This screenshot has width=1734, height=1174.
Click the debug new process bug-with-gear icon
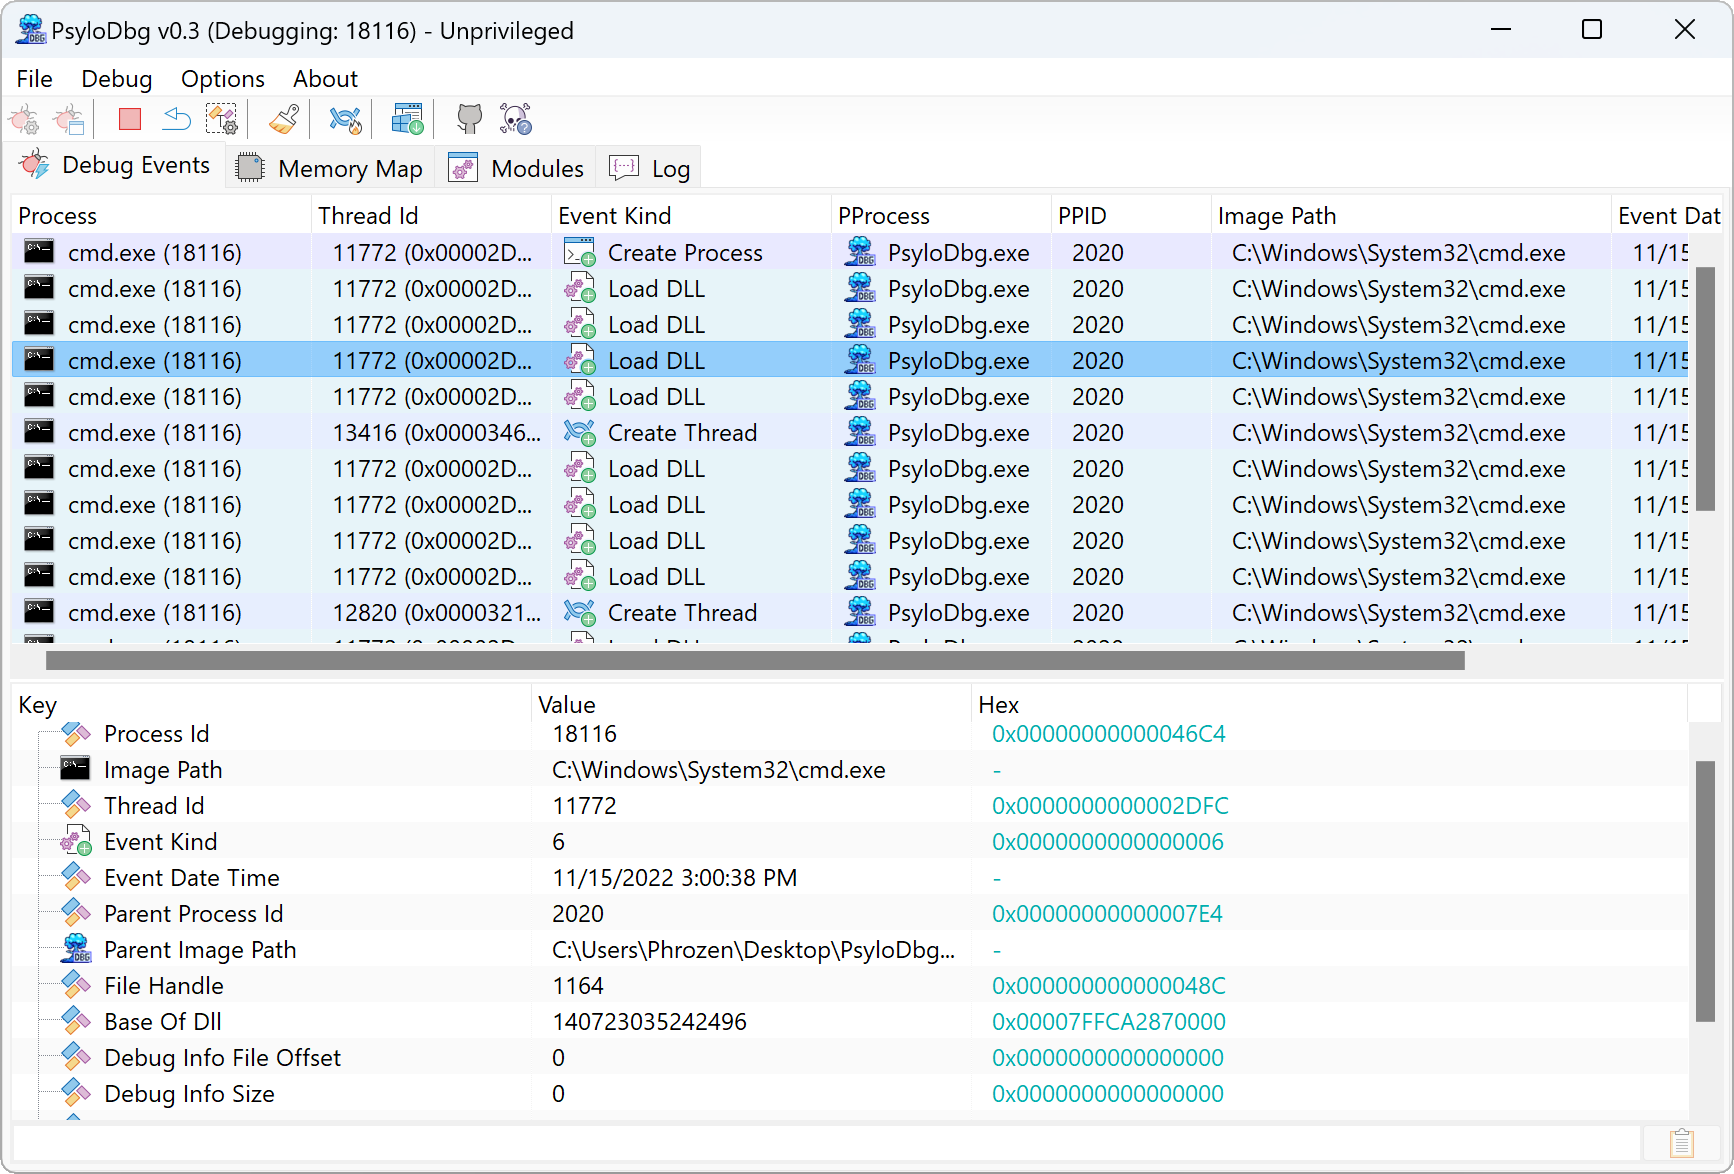24,120
